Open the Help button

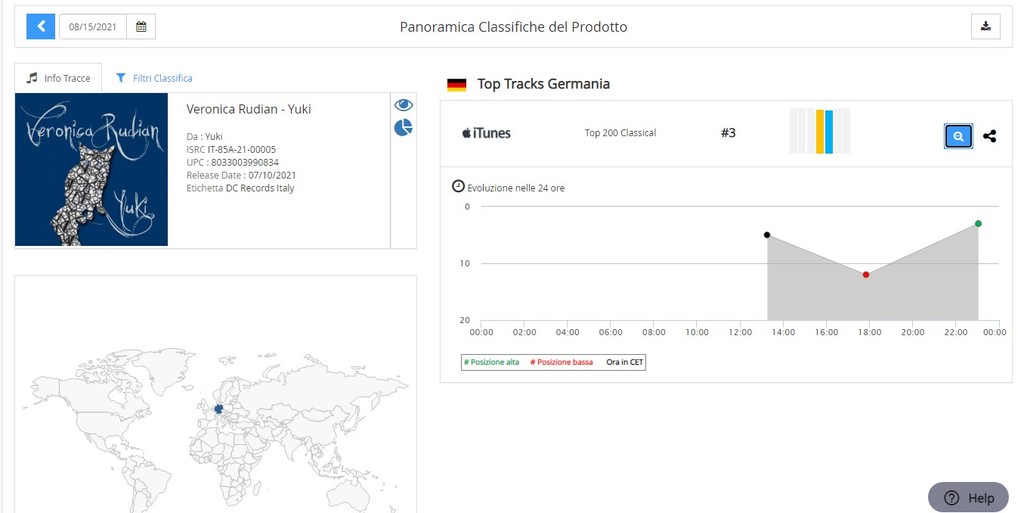pyautogui.click(x=968, y=498)
